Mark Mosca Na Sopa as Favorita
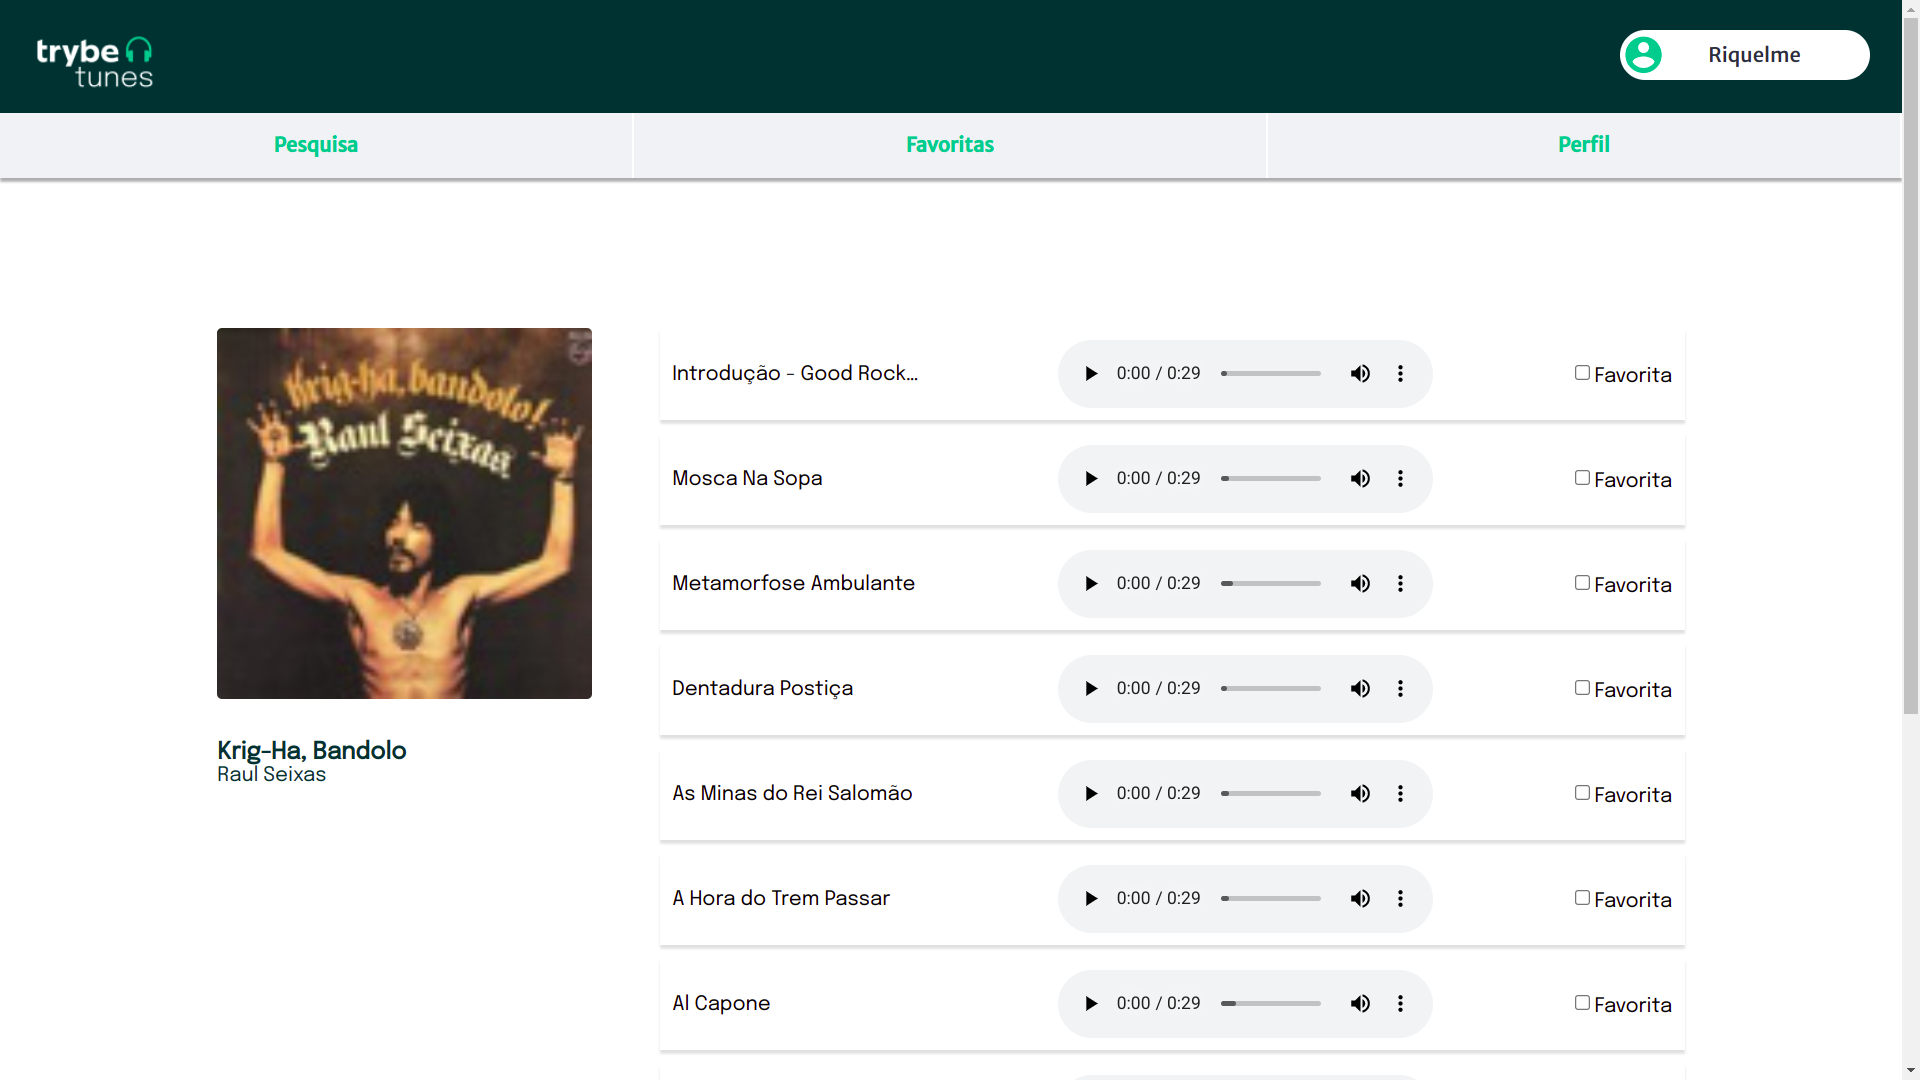Image resolution: width=1920 pixels, height=1080 pixels. click(1582, 478)
